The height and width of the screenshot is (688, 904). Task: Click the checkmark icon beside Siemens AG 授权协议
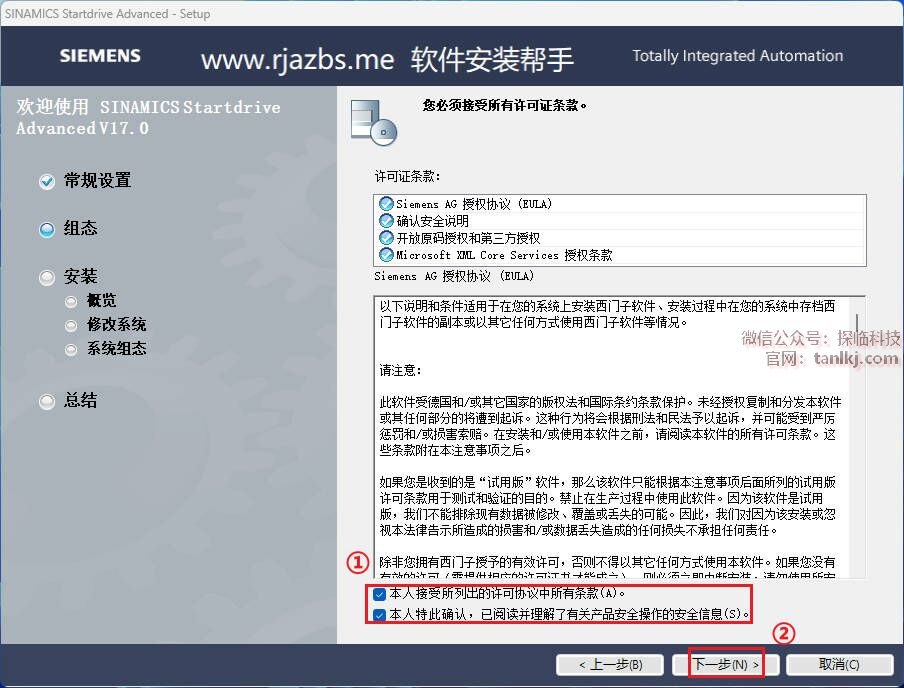pyautogui.click(x=386, y=204)
